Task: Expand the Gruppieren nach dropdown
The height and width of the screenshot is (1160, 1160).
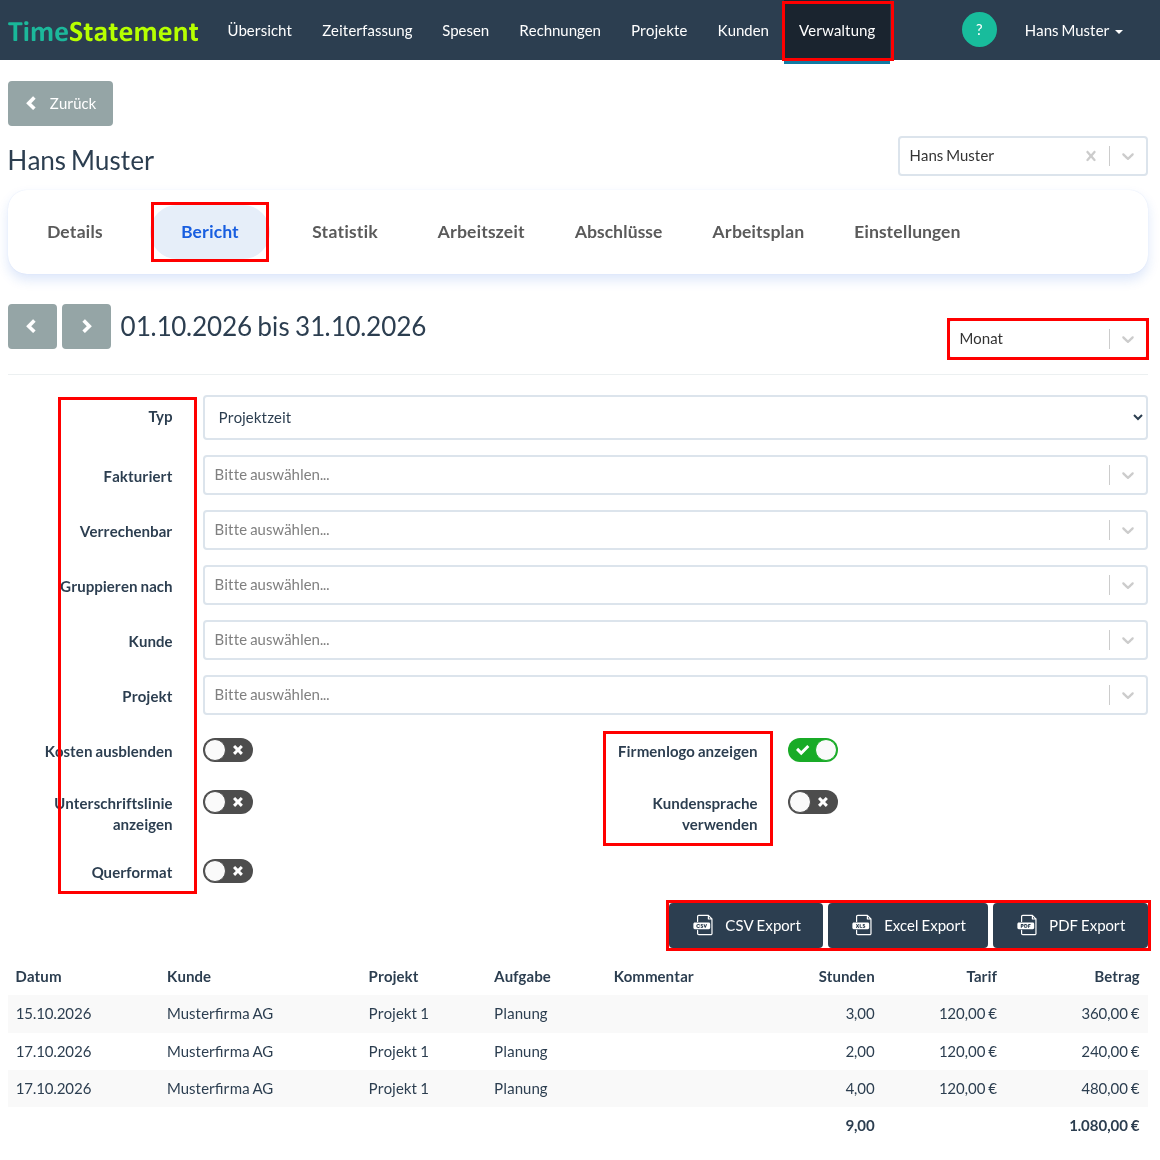Action: pyautogui.click(x=675, y=585)
